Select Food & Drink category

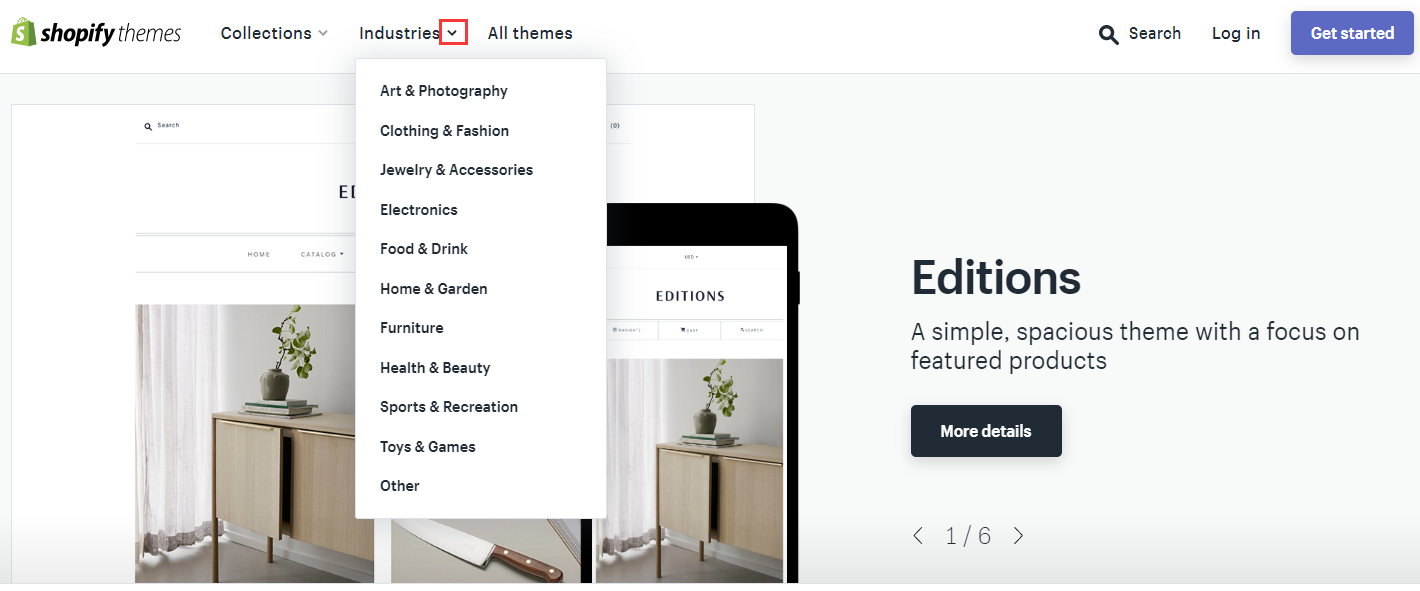pyautogui.click(x=424, y=249)
